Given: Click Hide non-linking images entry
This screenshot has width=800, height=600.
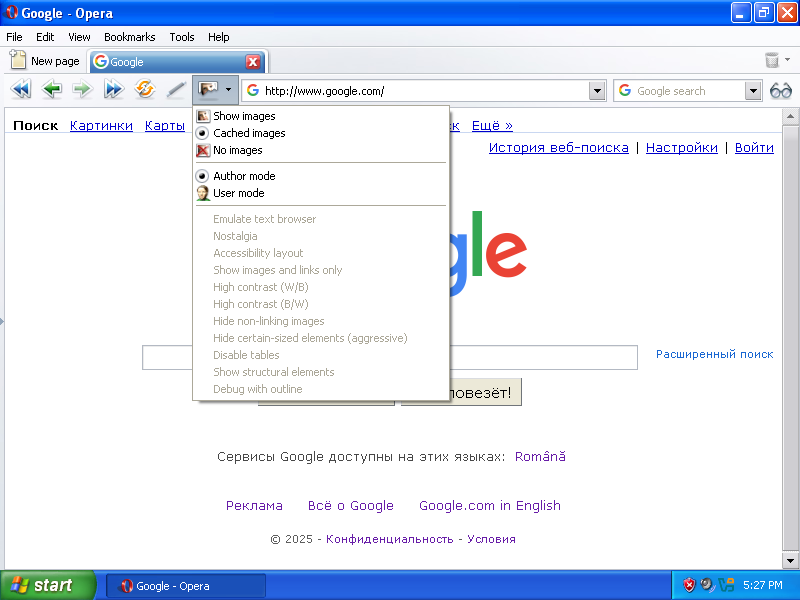Looking at the screenshot, I should (x=321, y=321).
